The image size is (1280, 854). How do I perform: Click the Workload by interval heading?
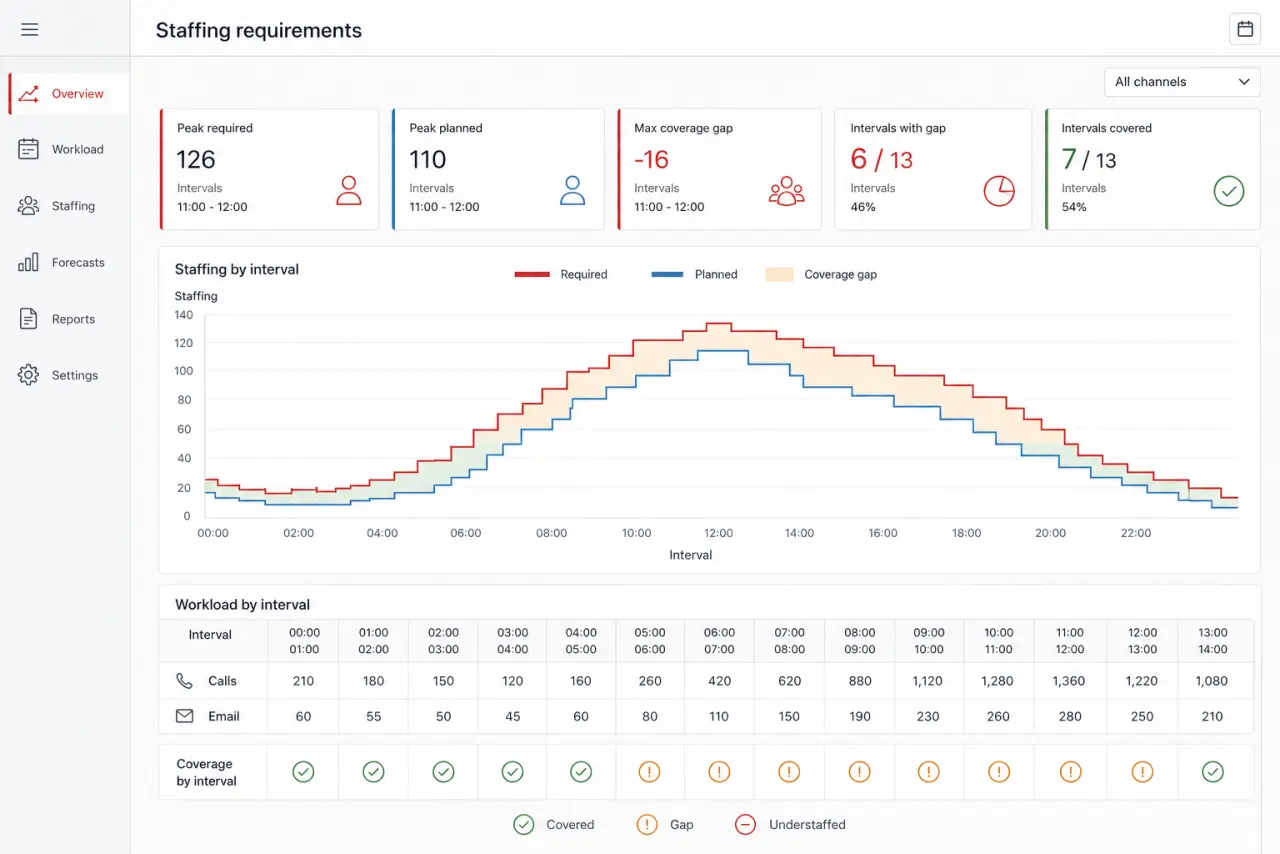pyautogui.click(x=242, y=605)
